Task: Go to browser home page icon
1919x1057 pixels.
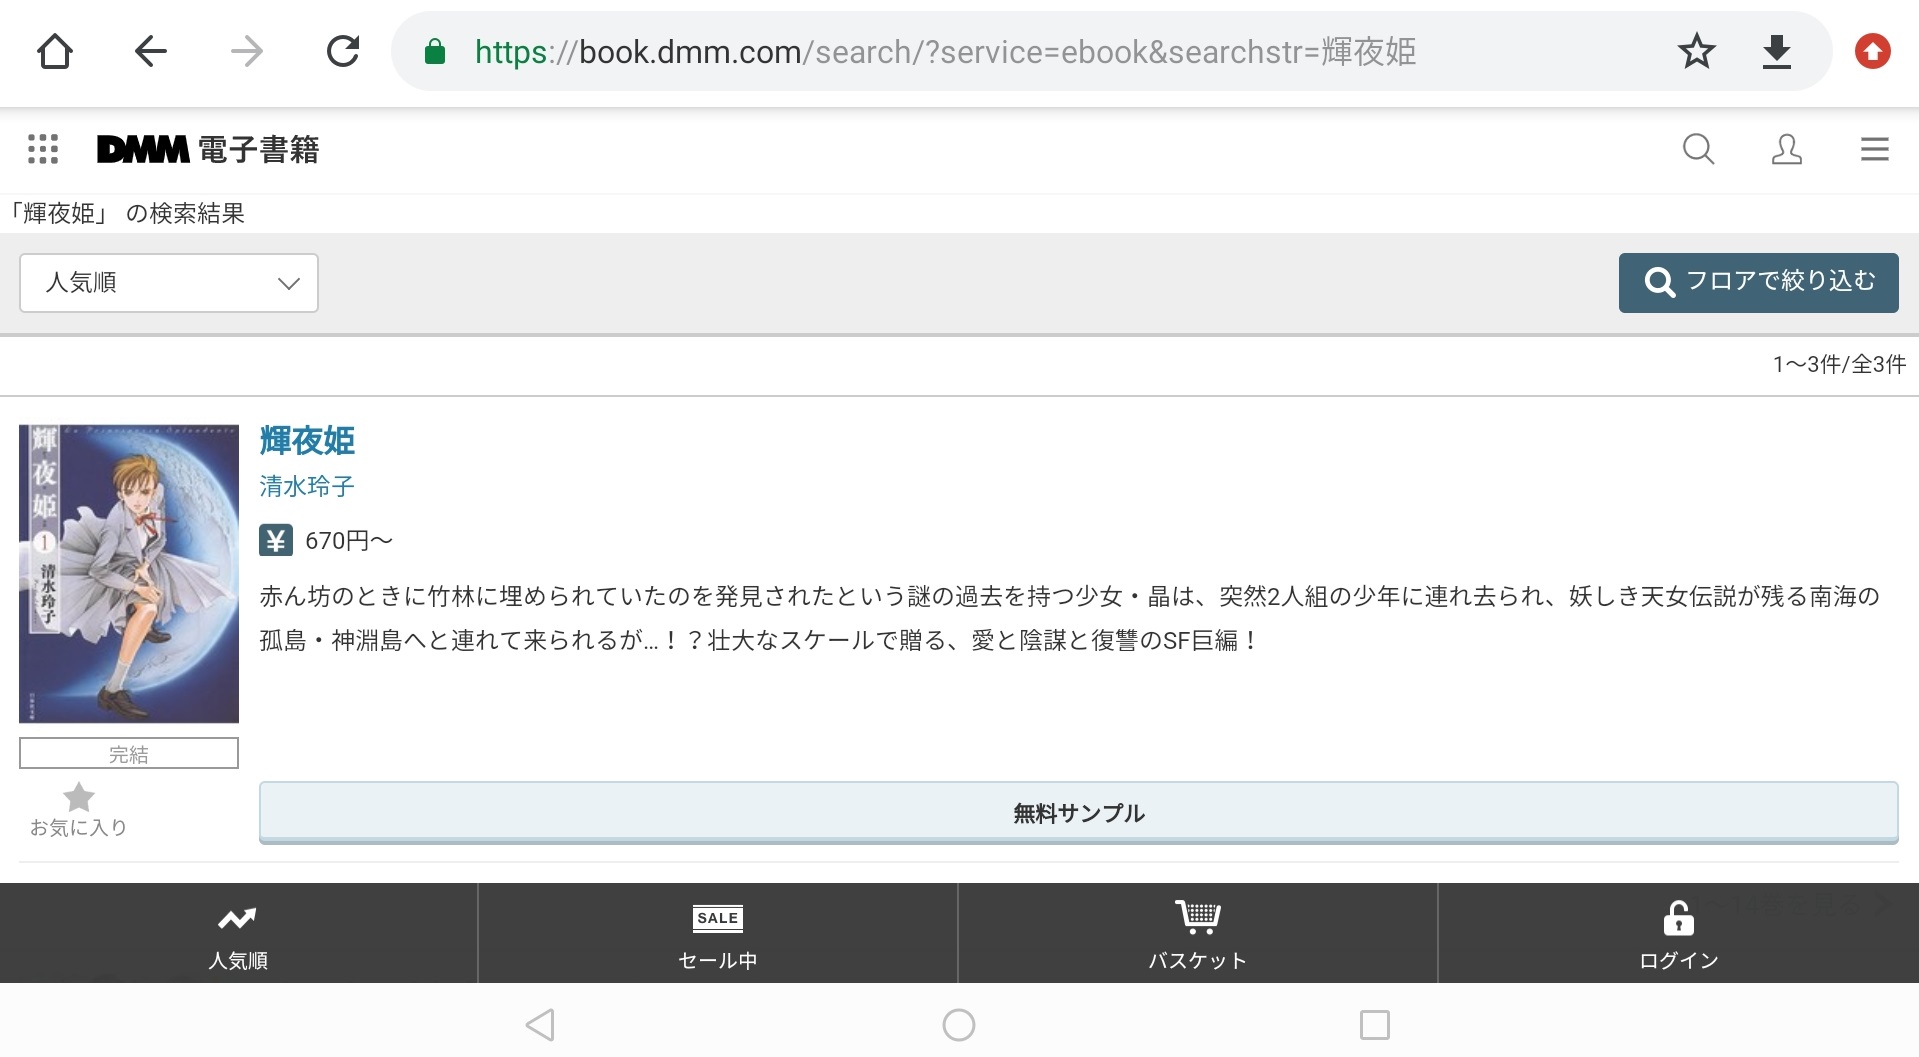Action: tap(55, 51)
